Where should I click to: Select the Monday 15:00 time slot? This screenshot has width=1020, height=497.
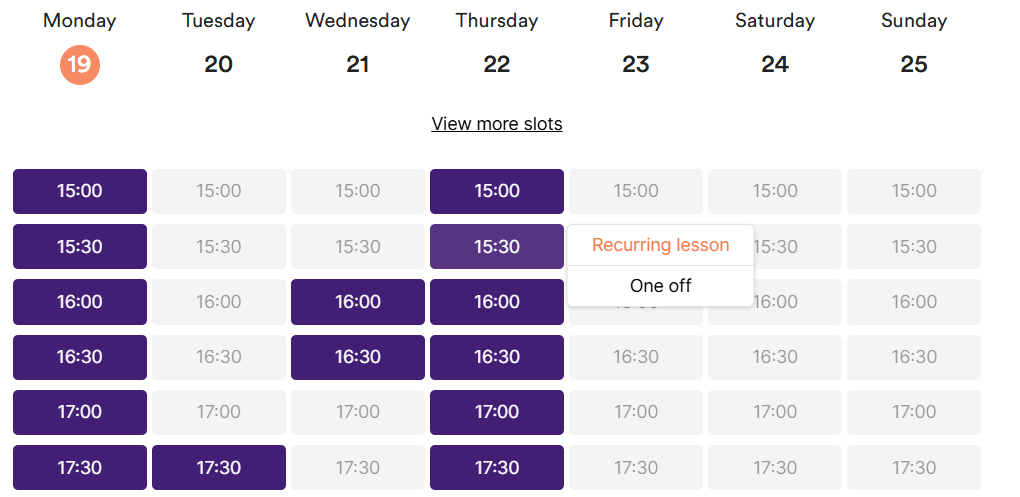80,191
